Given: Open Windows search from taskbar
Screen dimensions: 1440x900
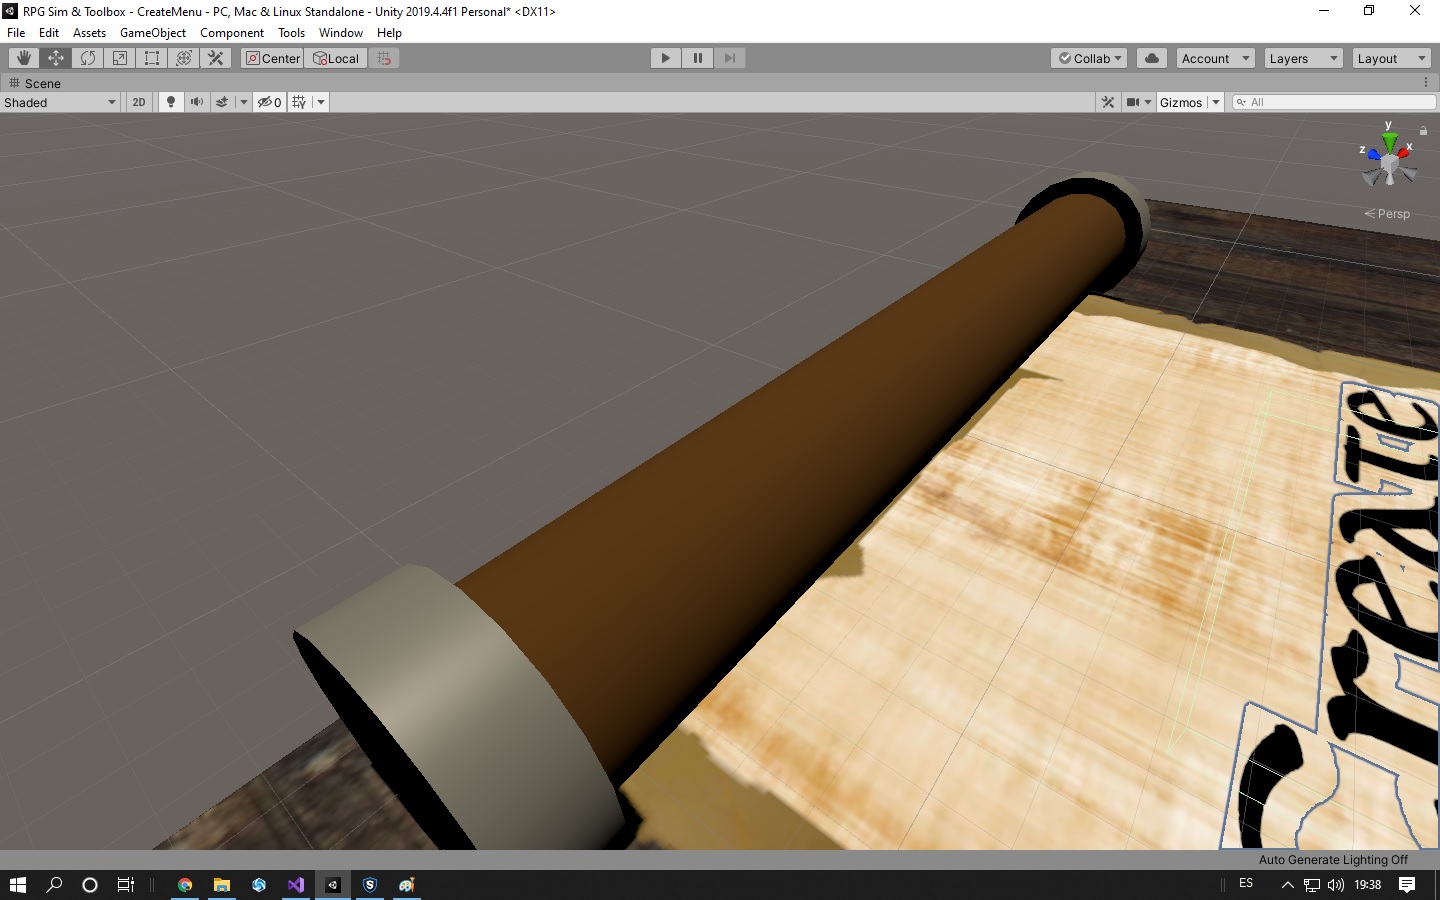Looking at the screenshot, I should (55, 885).
